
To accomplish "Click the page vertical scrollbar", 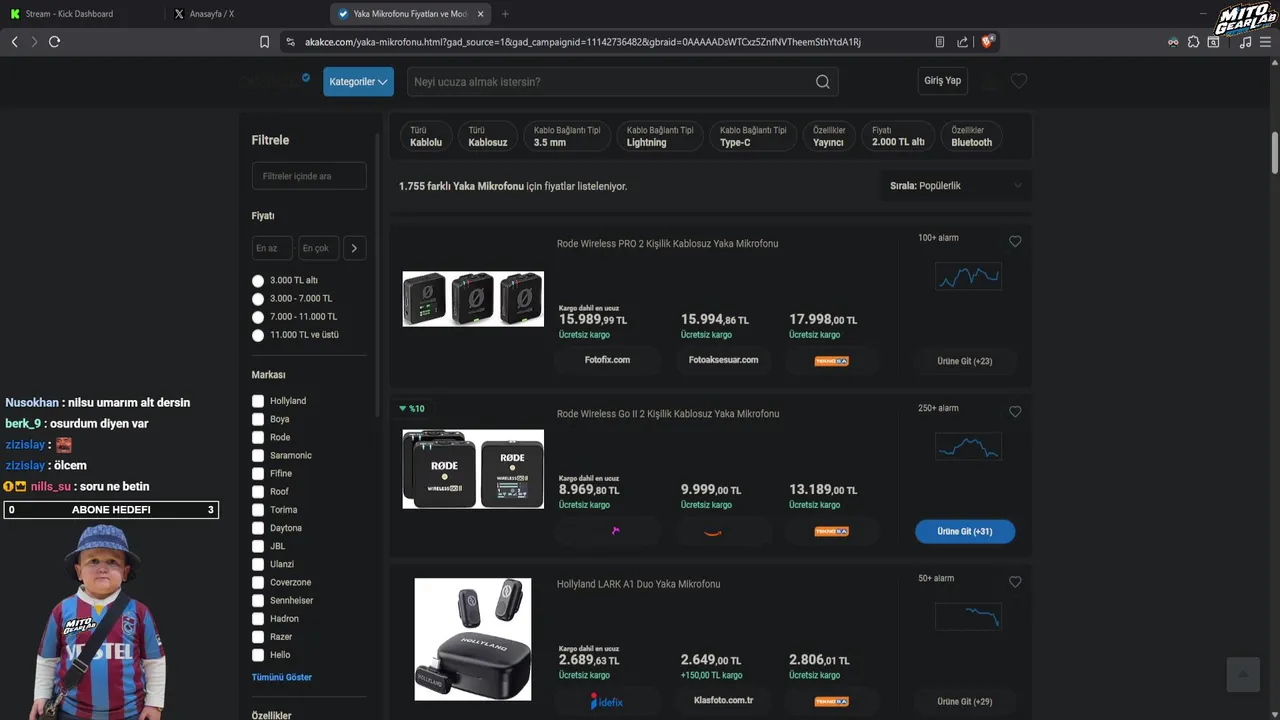I will tap(1275, 153).
